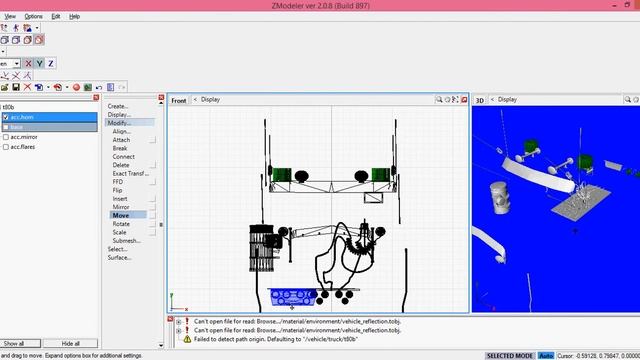The width and height of the screenshot is (640, 360).
Task: Click the greyed redo icon in toolbar
Action: tap(122, 87)
